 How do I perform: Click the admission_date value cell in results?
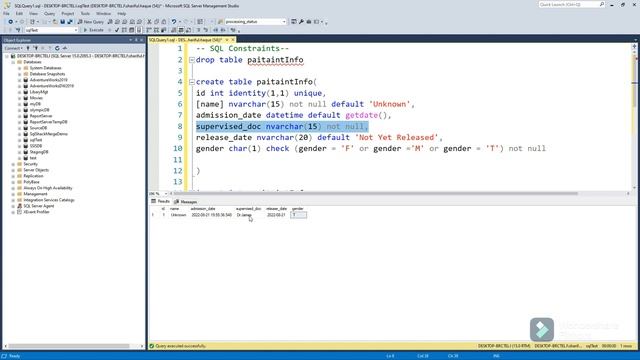point(211,215)
